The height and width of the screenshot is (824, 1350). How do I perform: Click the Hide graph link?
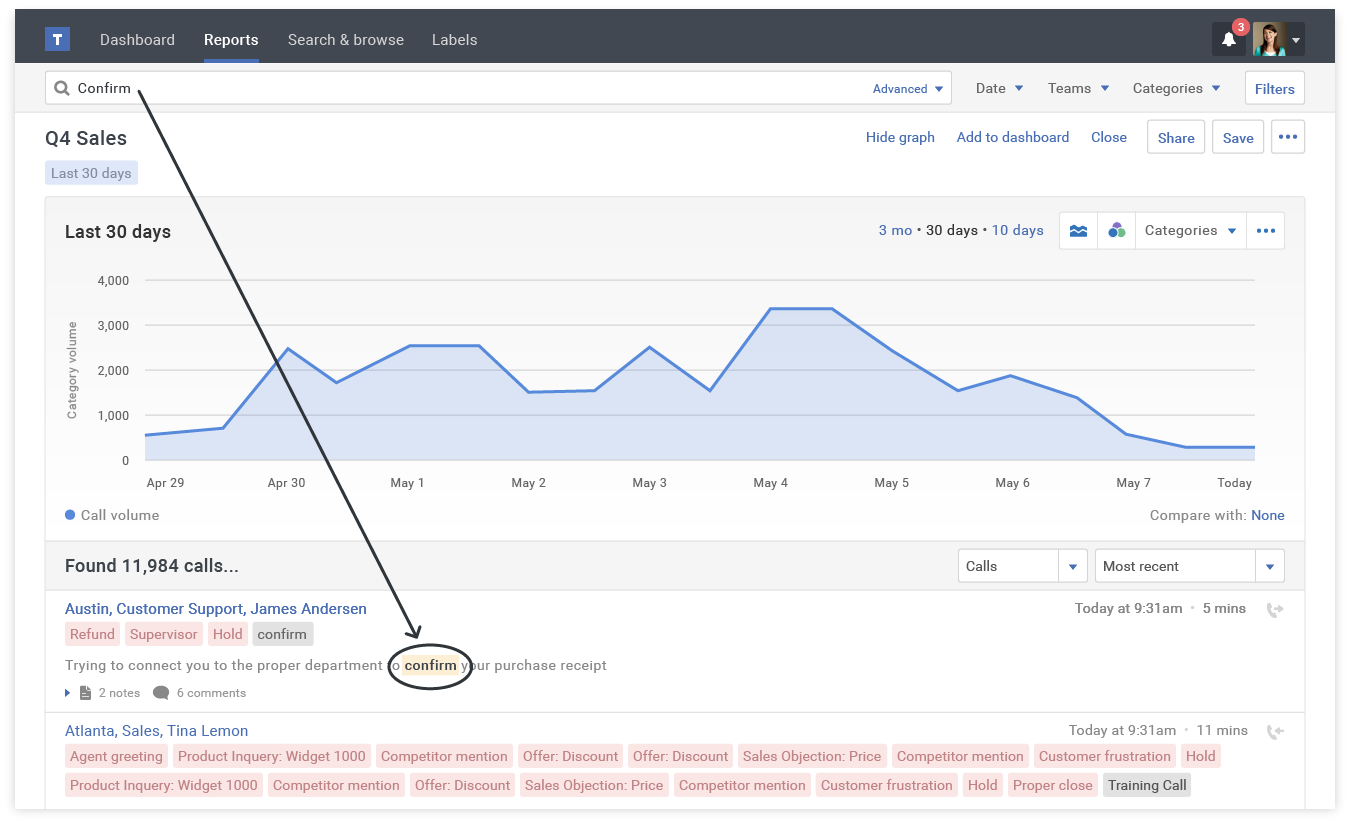(900, 137)
